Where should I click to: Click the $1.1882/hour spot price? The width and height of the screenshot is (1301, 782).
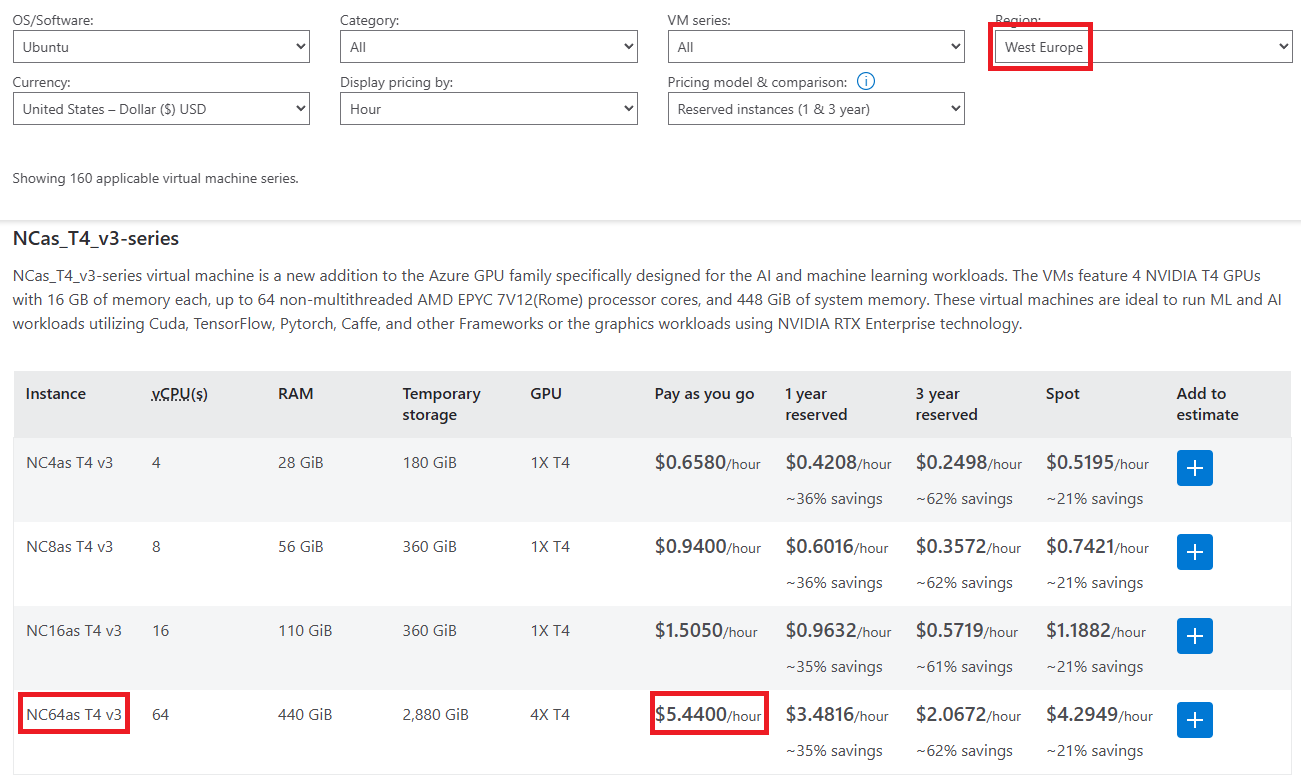(1096, 631)
